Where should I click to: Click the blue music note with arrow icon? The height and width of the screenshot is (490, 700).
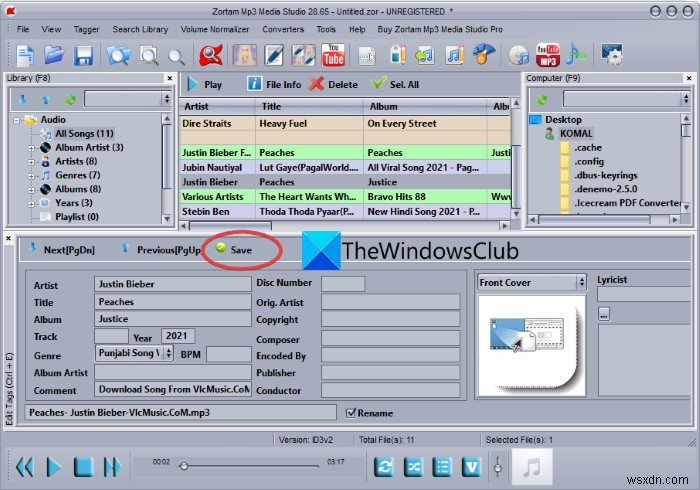576,55
